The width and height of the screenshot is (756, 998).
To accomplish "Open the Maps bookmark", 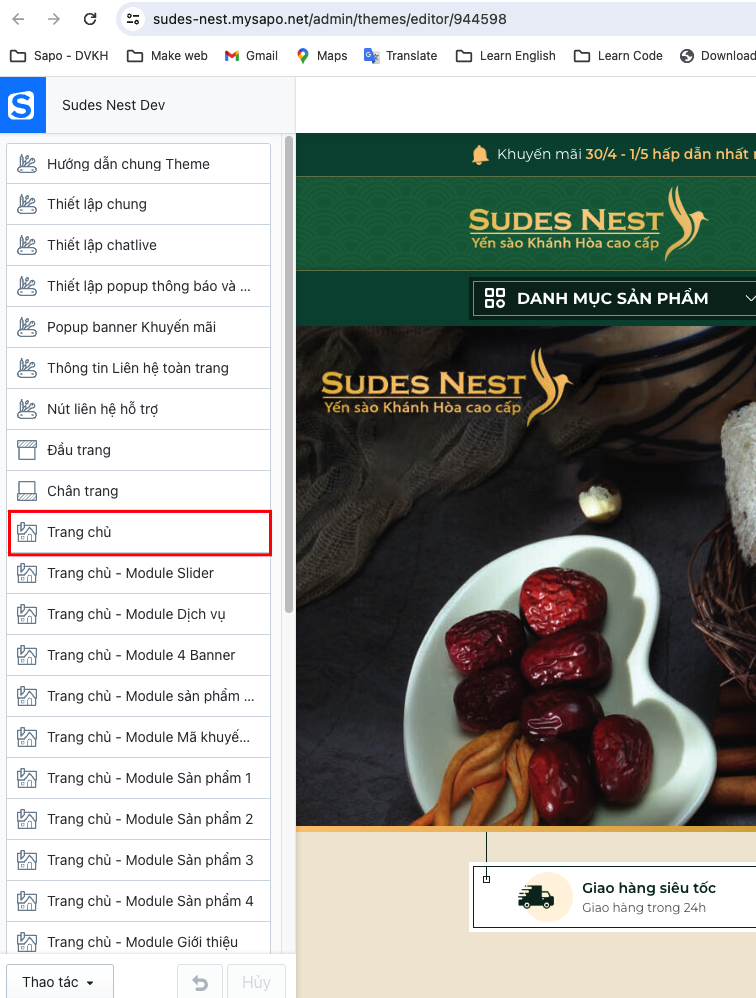I will [x=322, y=56].
